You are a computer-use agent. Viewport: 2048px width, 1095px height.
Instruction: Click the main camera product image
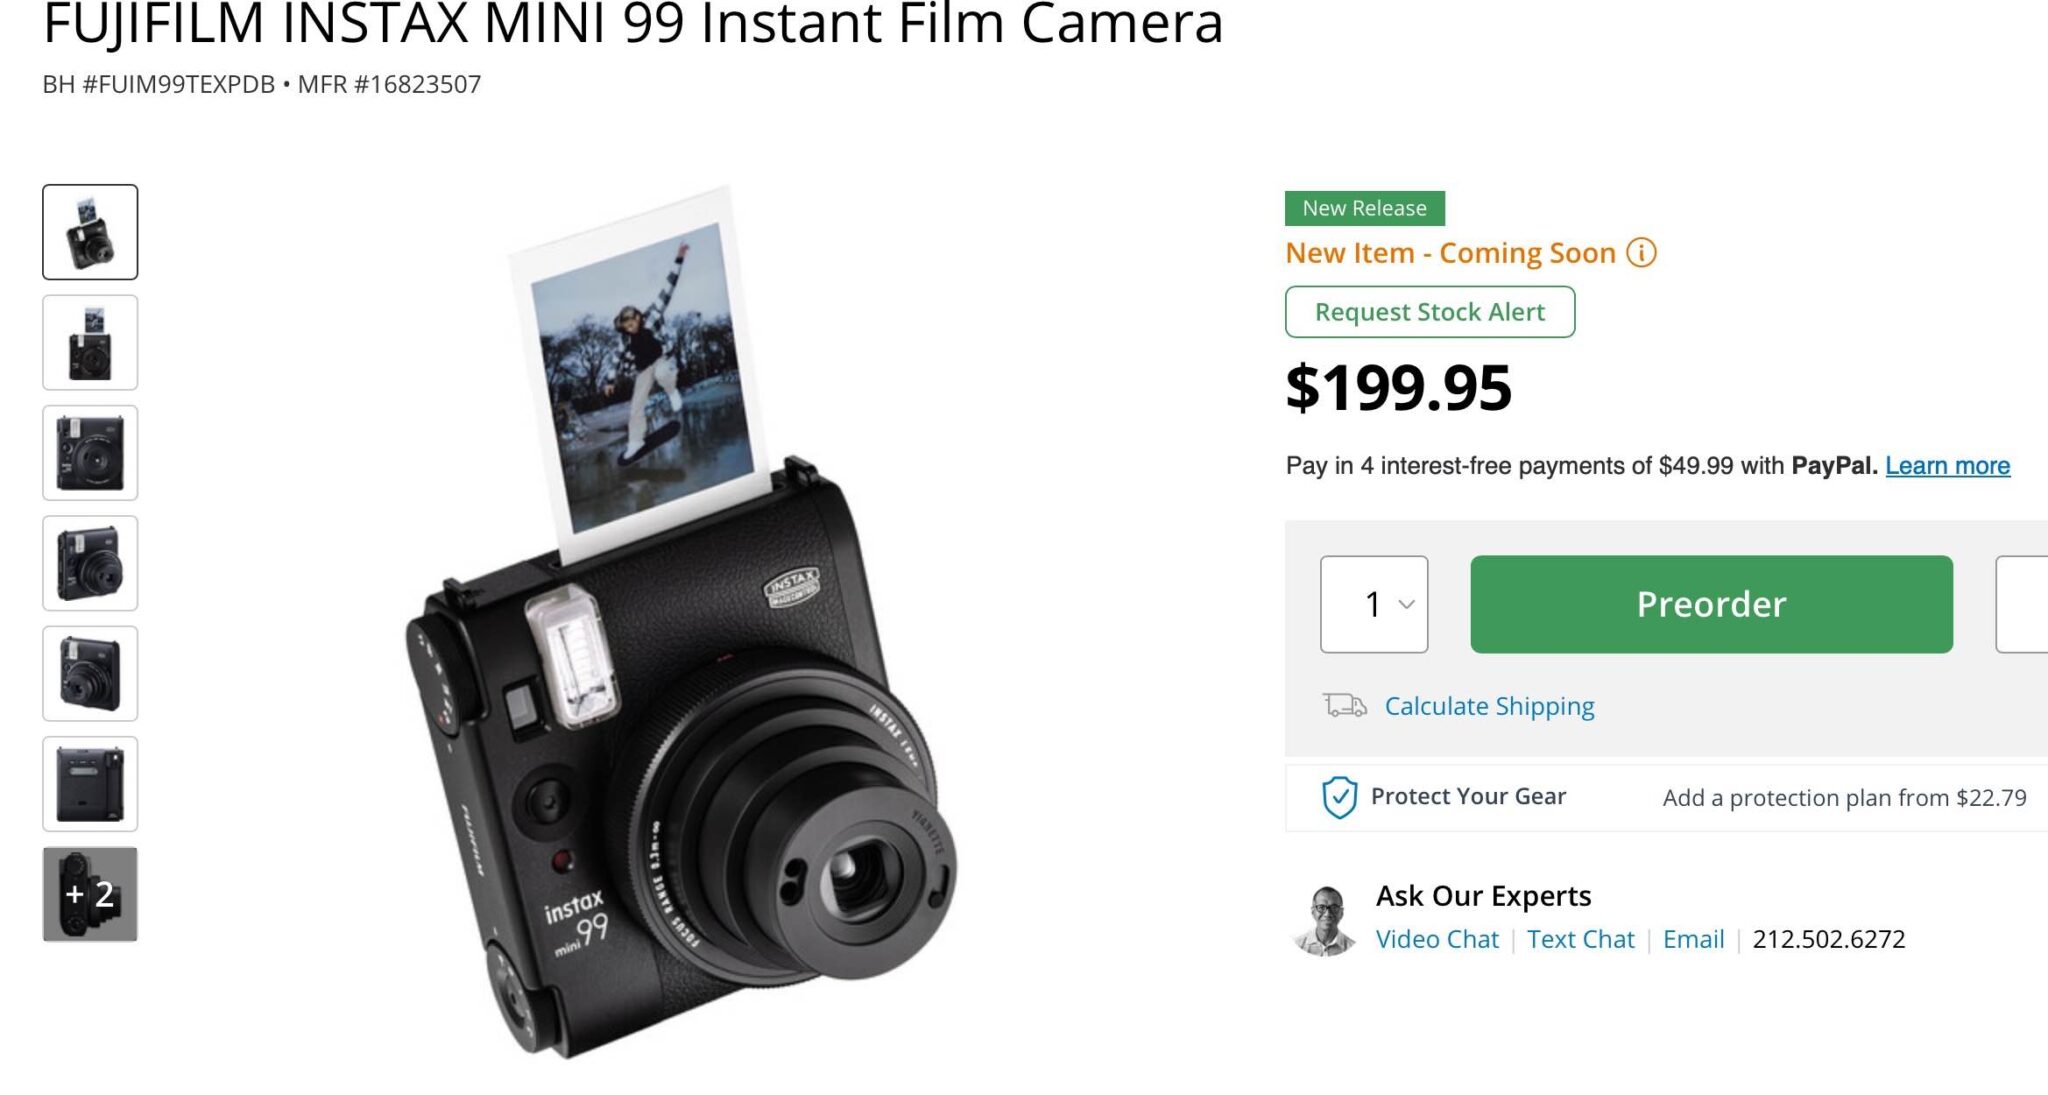(x=680, y=700)
